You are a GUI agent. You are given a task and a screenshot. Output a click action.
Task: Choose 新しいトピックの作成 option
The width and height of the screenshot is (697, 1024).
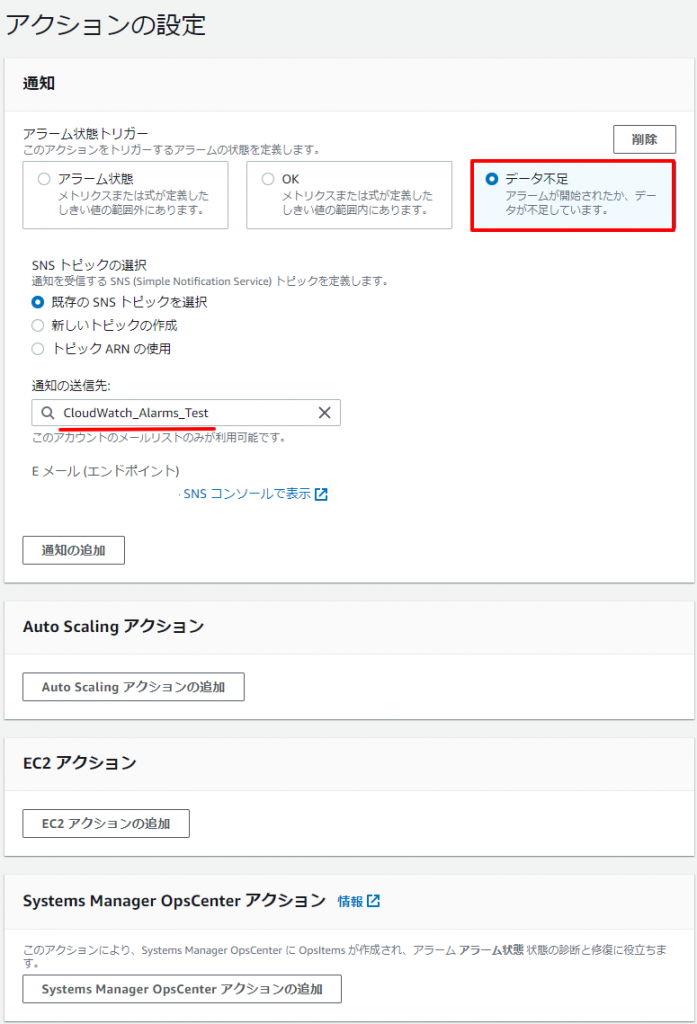point(38,325)
